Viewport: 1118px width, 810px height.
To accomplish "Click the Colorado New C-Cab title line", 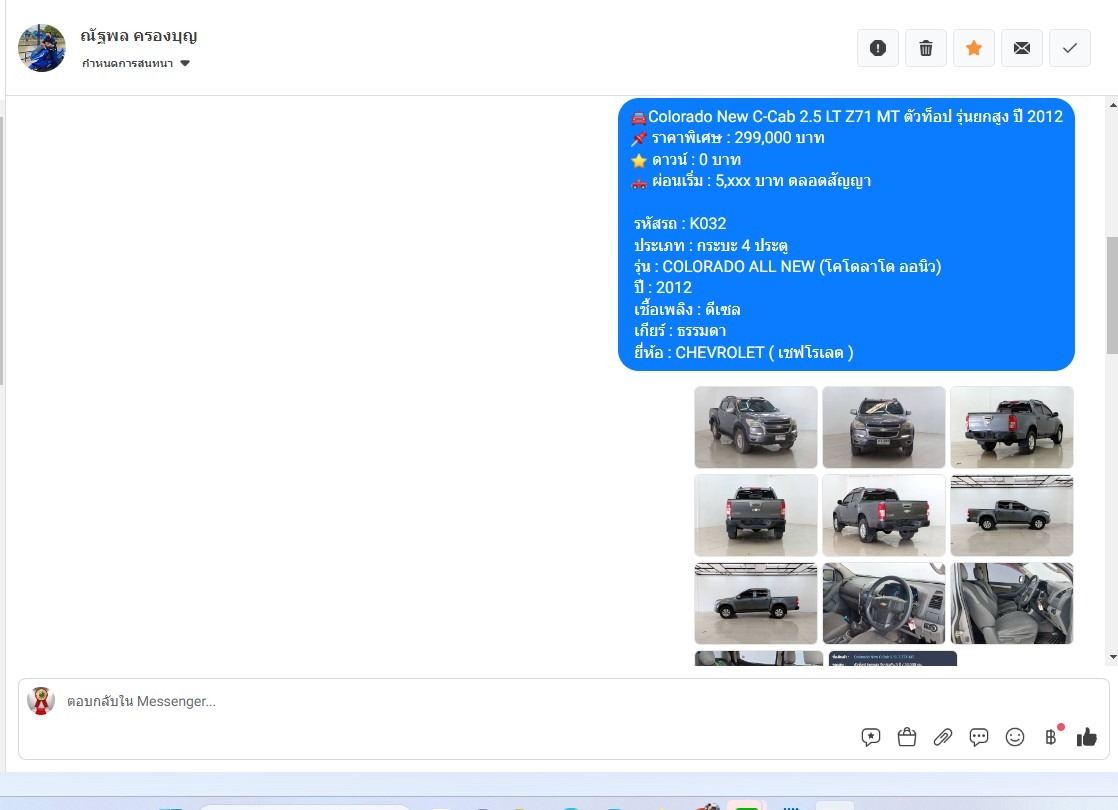I will coord(847,116).
